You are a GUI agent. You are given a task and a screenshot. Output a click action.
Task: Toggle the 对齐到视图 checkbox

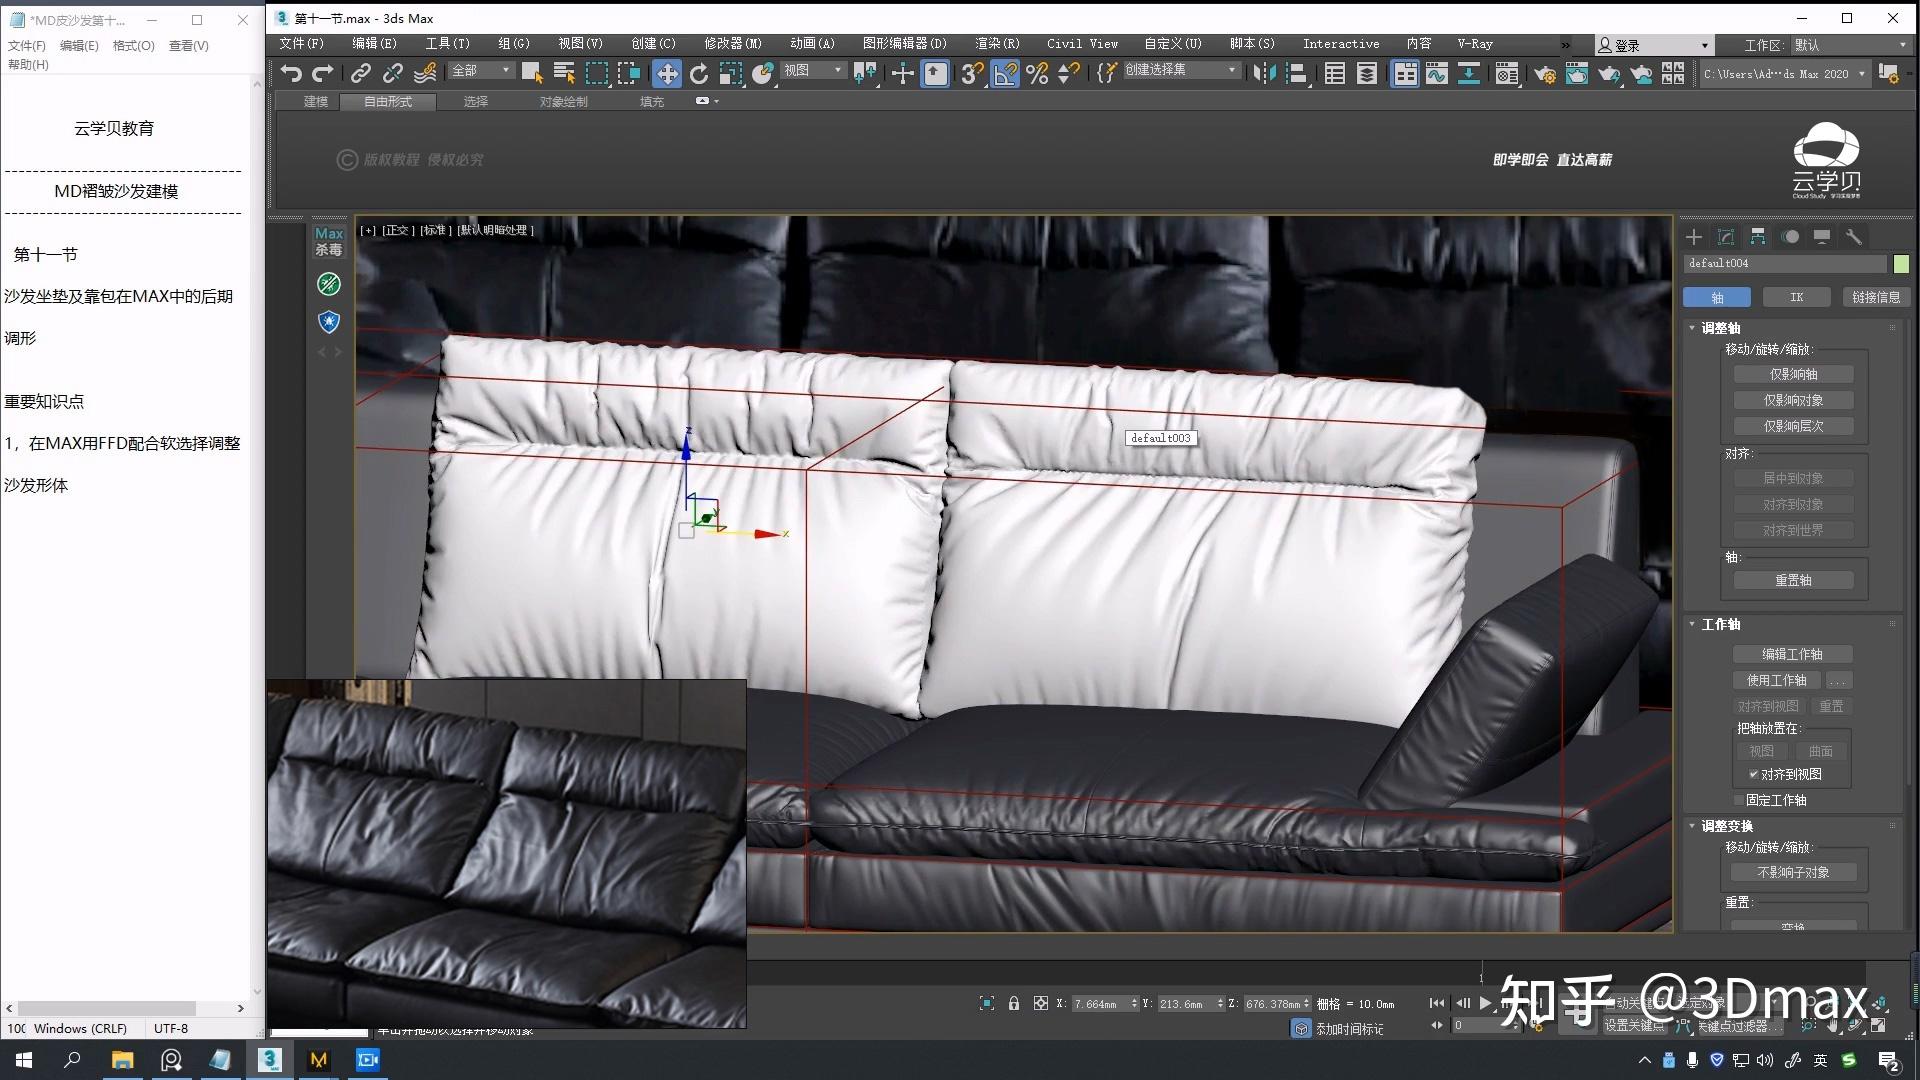tap(1753, 774)
